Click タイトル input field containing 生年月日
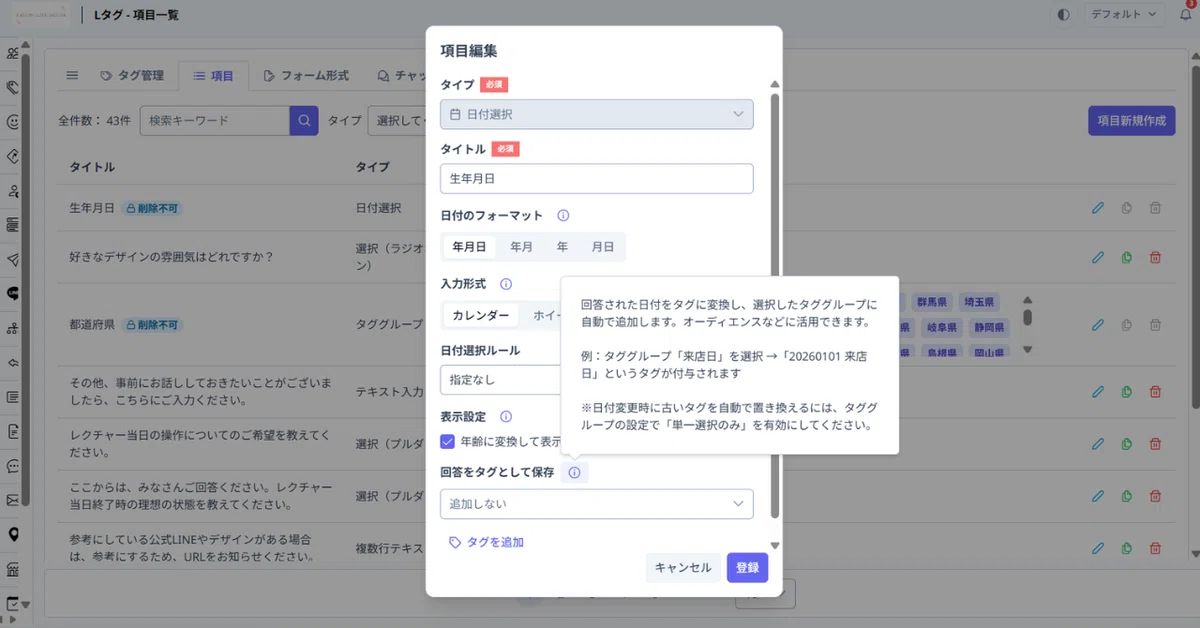Viewport: 1200px width, 628px height. (x=596, y=179)
